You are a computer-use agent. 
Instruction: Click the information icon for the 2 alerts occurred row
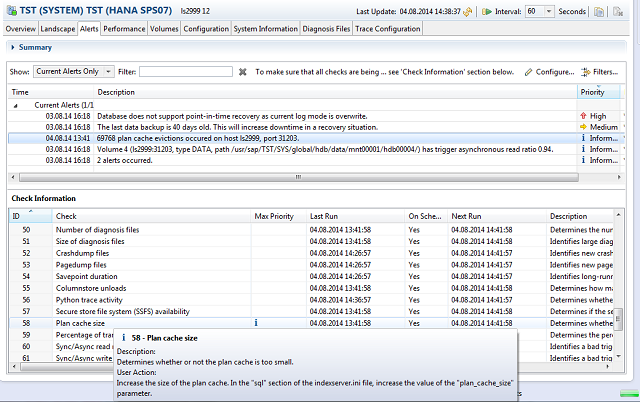click(583, 160)
